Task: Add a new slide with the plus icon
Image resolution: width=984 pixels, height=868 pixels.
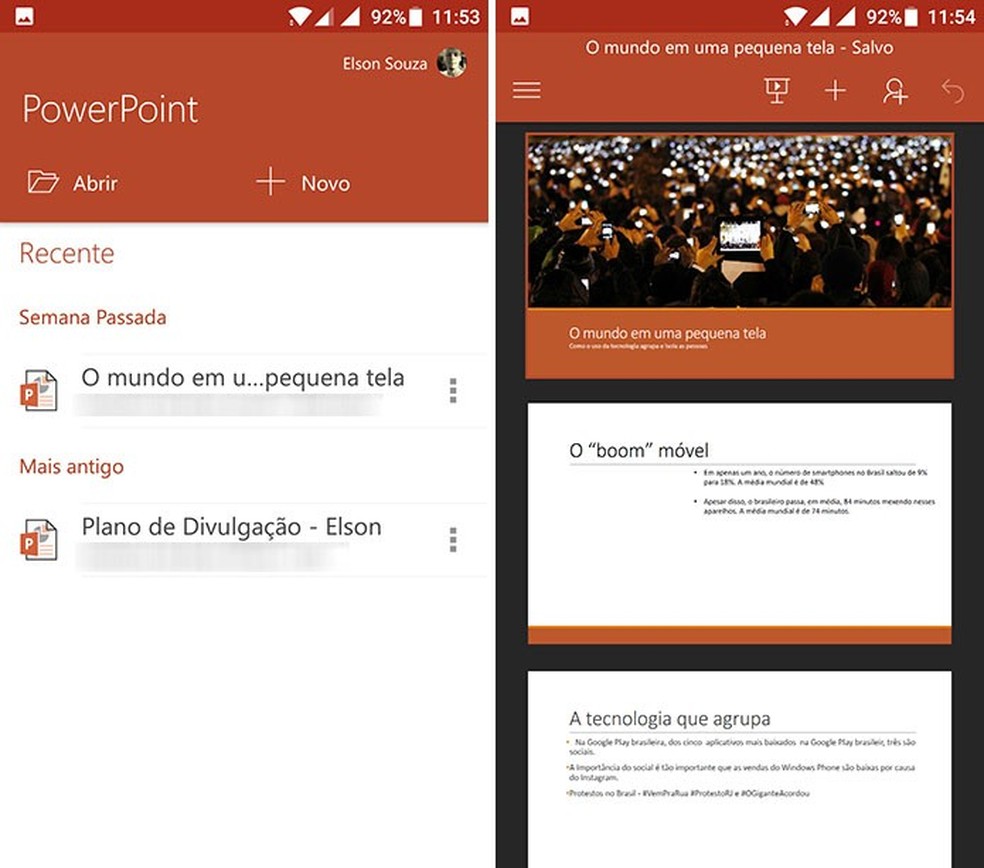Action: (x=836, y=90)
